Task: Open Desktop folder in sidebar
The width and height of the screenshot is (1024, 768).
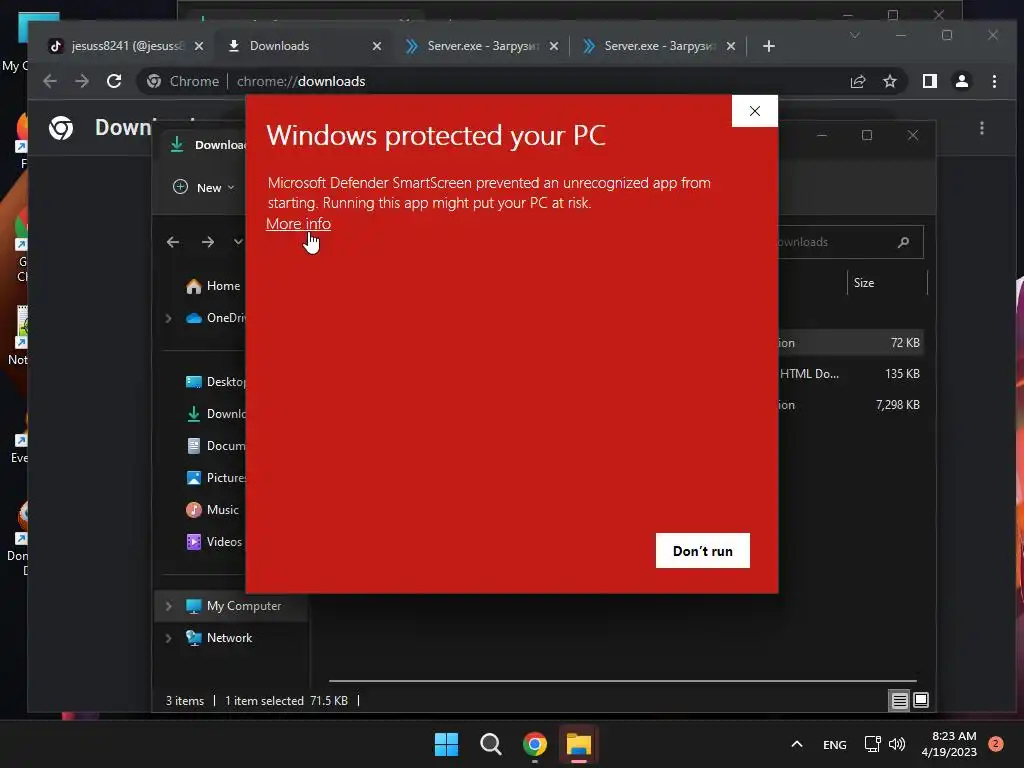Action: pyautogui.click(x=216, y=381)
